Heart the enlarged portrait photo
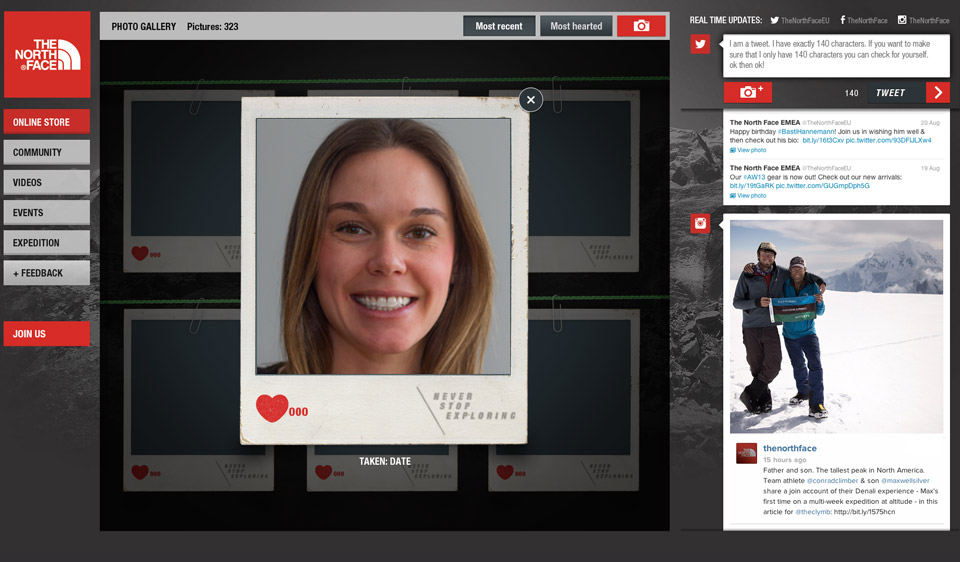The height and width of the screenshot is (562, 960). click(x=272, y=408)
